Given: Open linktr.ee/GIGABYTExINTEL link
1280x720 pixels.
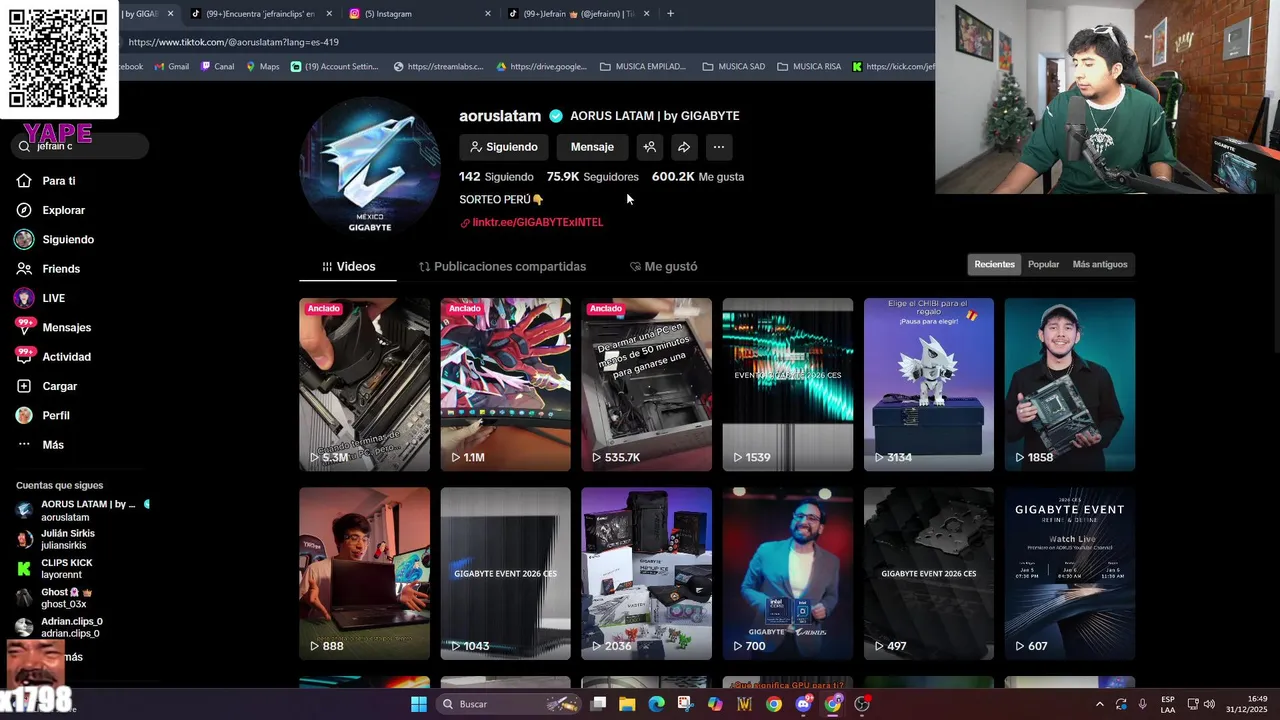Looking at the screenshot, I should 537,222.
